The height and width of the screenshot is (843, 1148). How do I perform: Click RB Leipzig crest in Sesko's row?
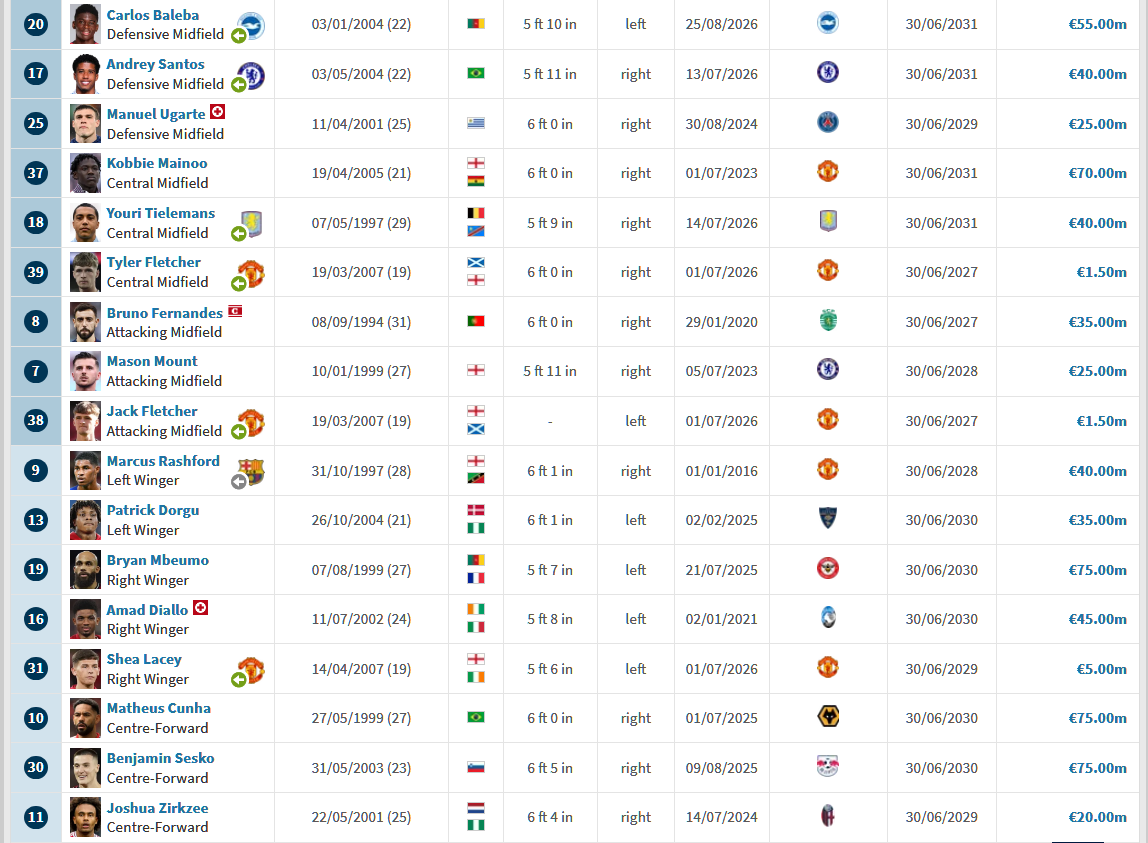[827, 766]
